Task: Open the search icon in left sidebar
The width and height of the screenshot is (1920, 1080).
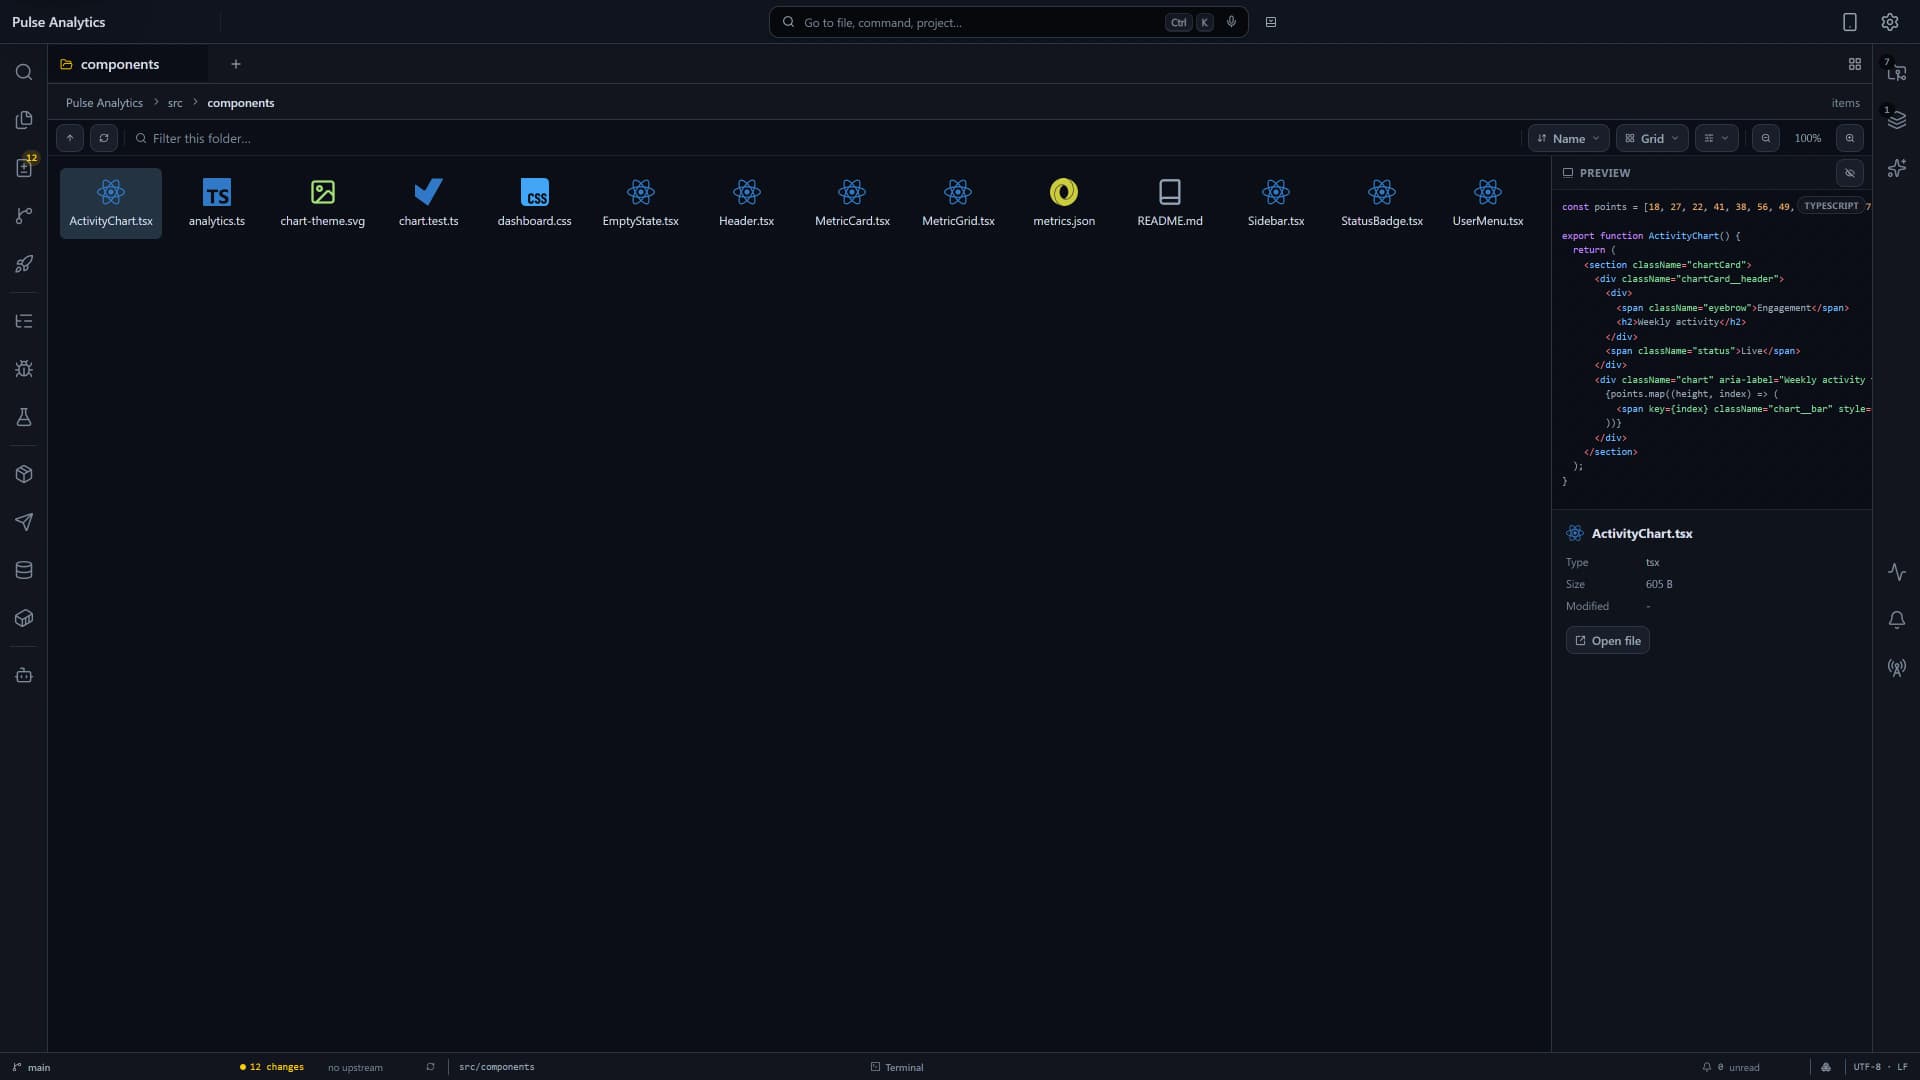Action: pyautogui.click(x=24, y=72)
